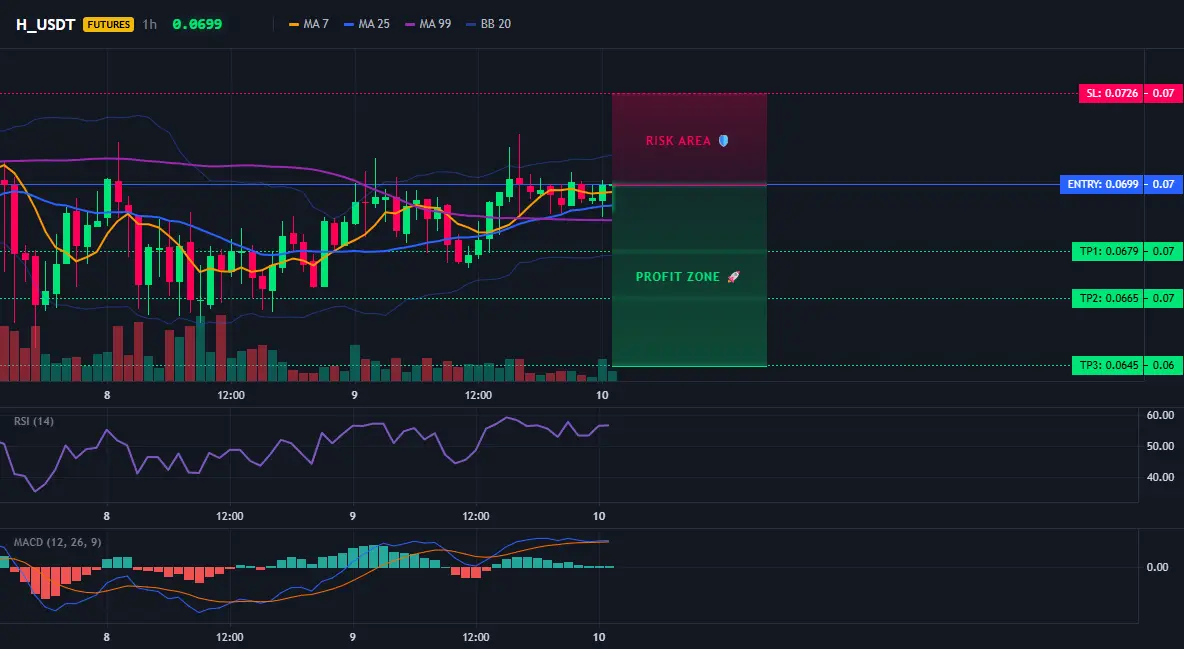Click the SL: 0.0726 price label
The image size is (1184, 649).
[x=1111, y=94]
